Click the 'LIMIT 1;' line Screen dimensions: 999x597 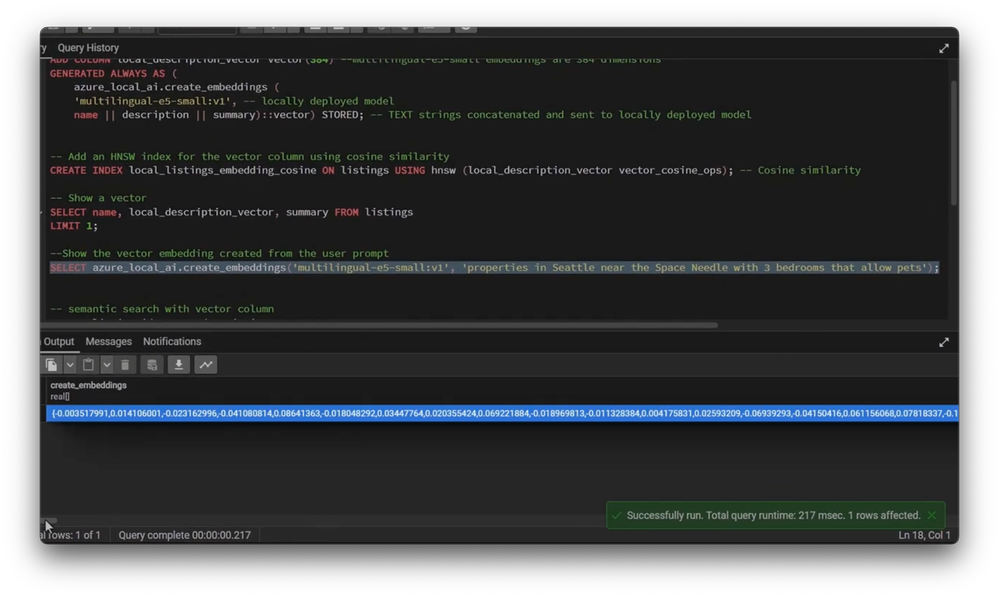[x=74, y=226]
